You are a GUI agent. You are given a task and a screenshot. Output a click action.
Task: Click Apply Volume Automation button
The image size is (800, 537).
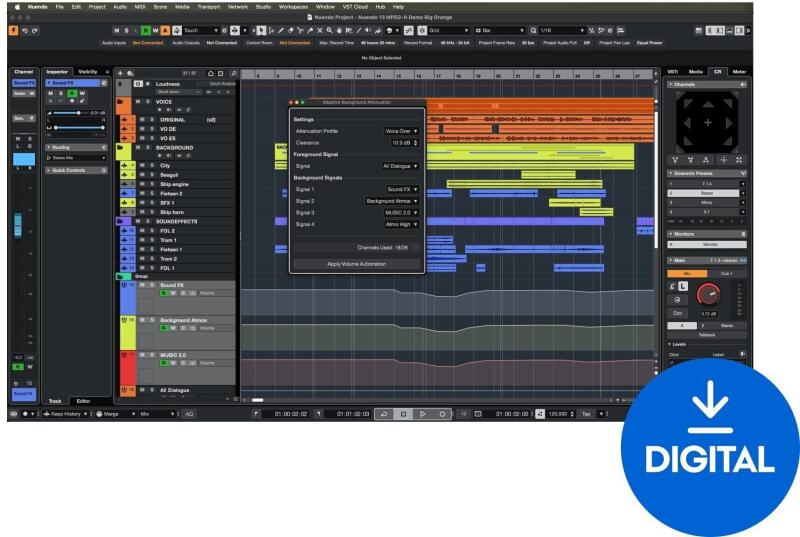357,264
